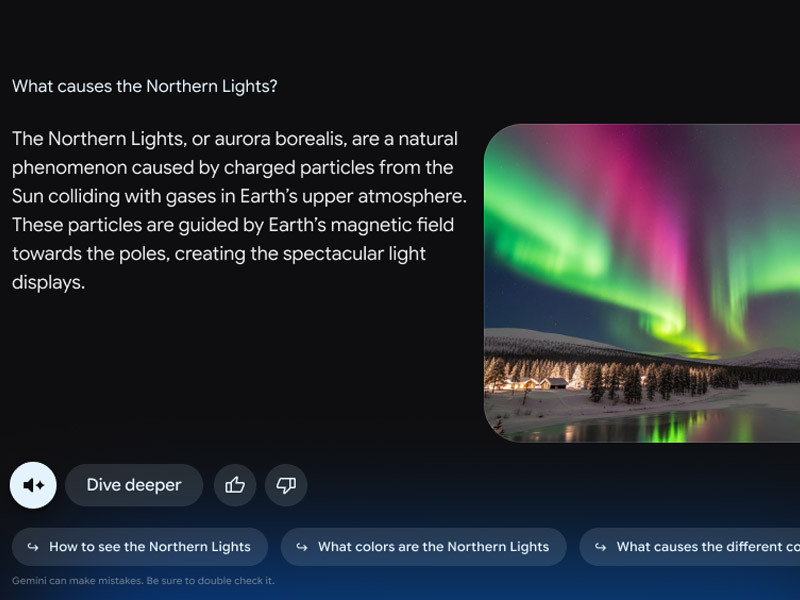Give the response a thumbs down
Viewport: 800px width, 600px height.
(x=286, y=485)
